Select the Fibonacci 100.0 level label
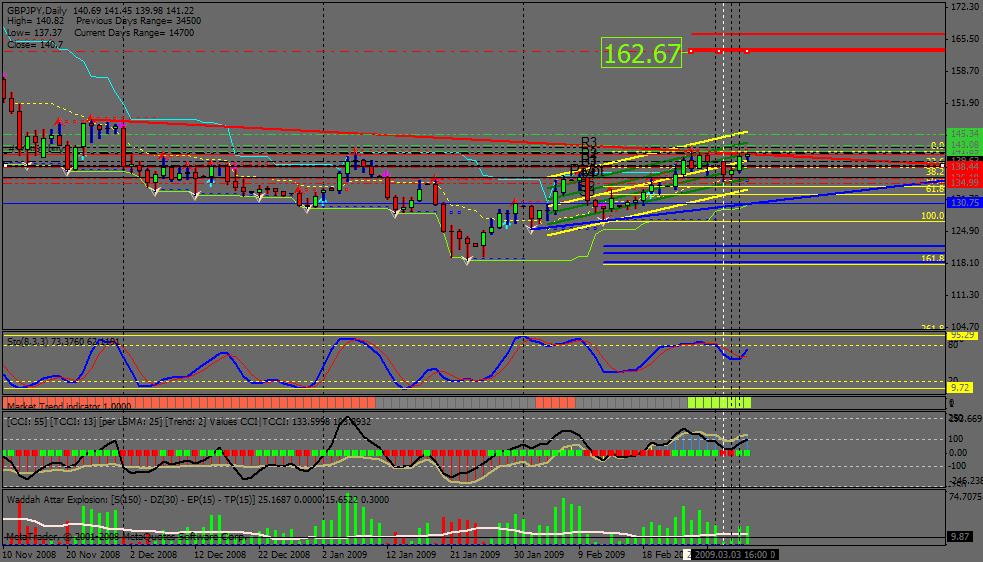This screenshot has width=983, height=562. (x=932, y=216)
